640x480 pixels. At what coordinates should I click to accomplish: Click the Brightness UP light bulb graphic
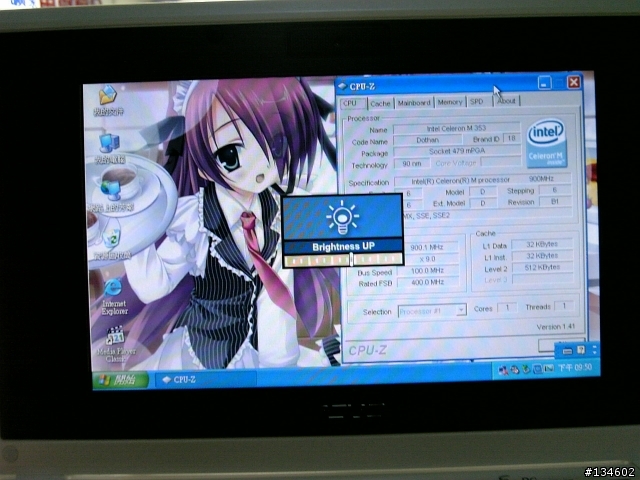342,218
